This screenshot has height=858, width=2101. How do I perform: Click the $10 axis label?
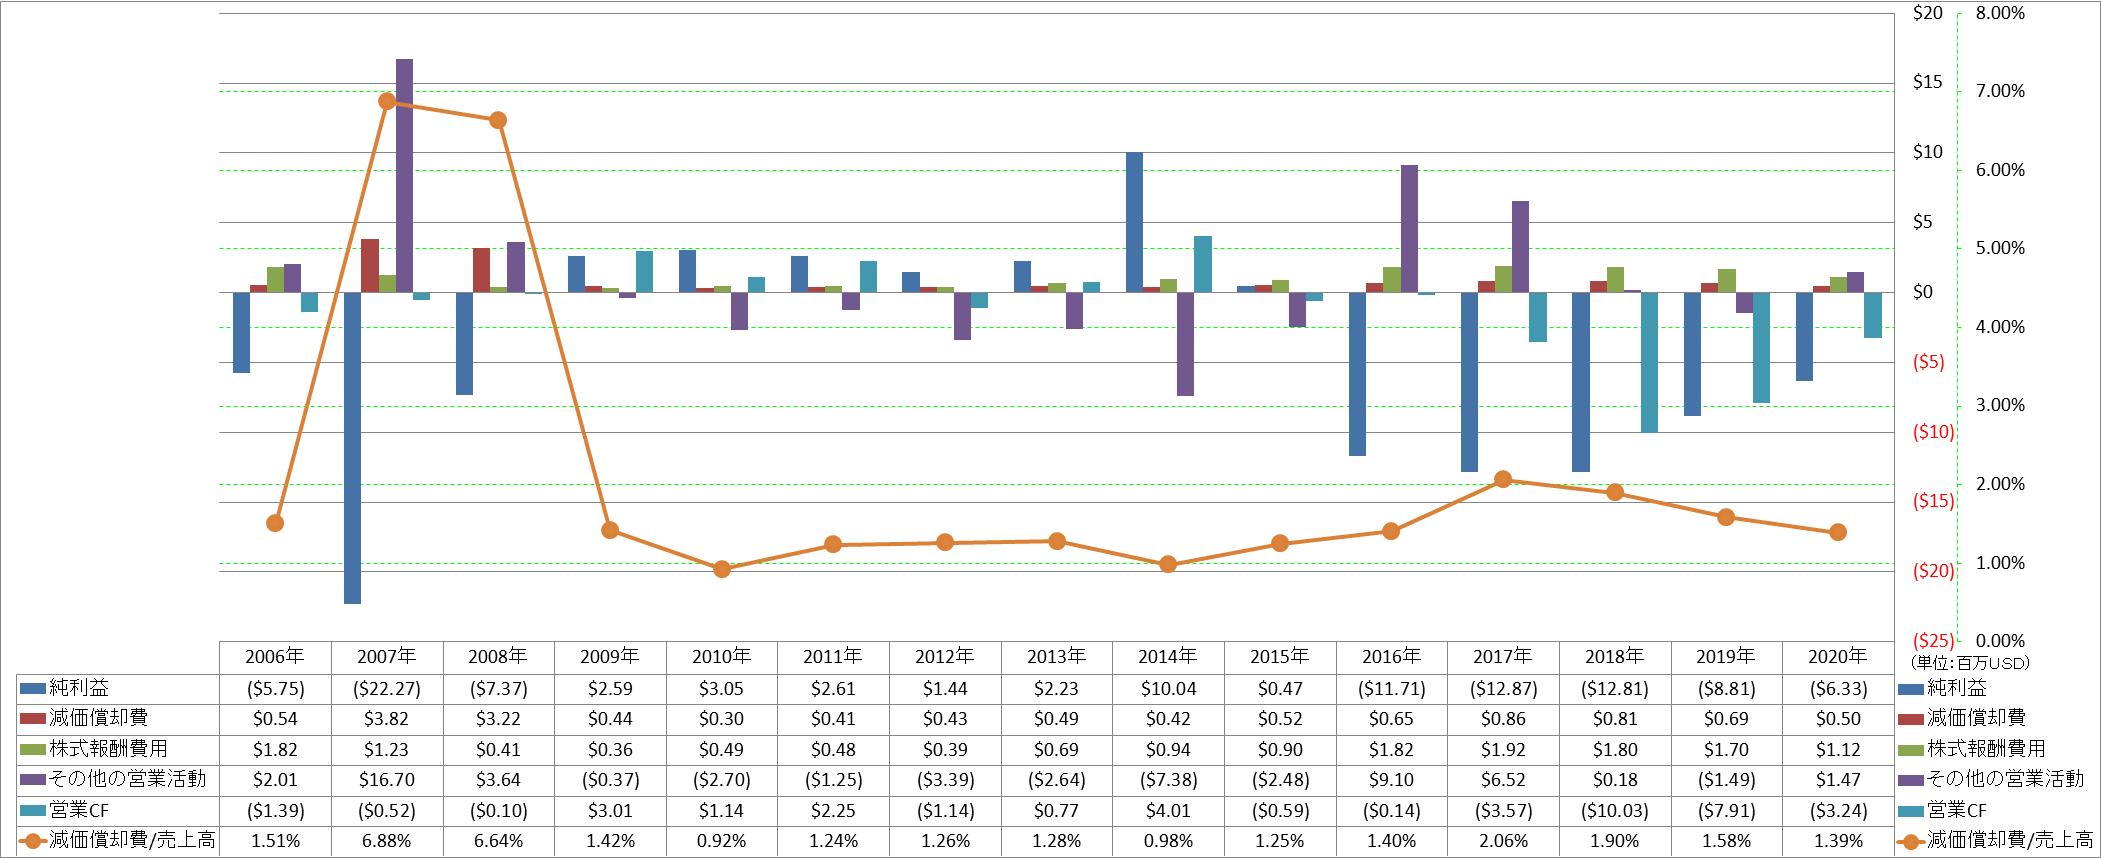(1927, 152)
